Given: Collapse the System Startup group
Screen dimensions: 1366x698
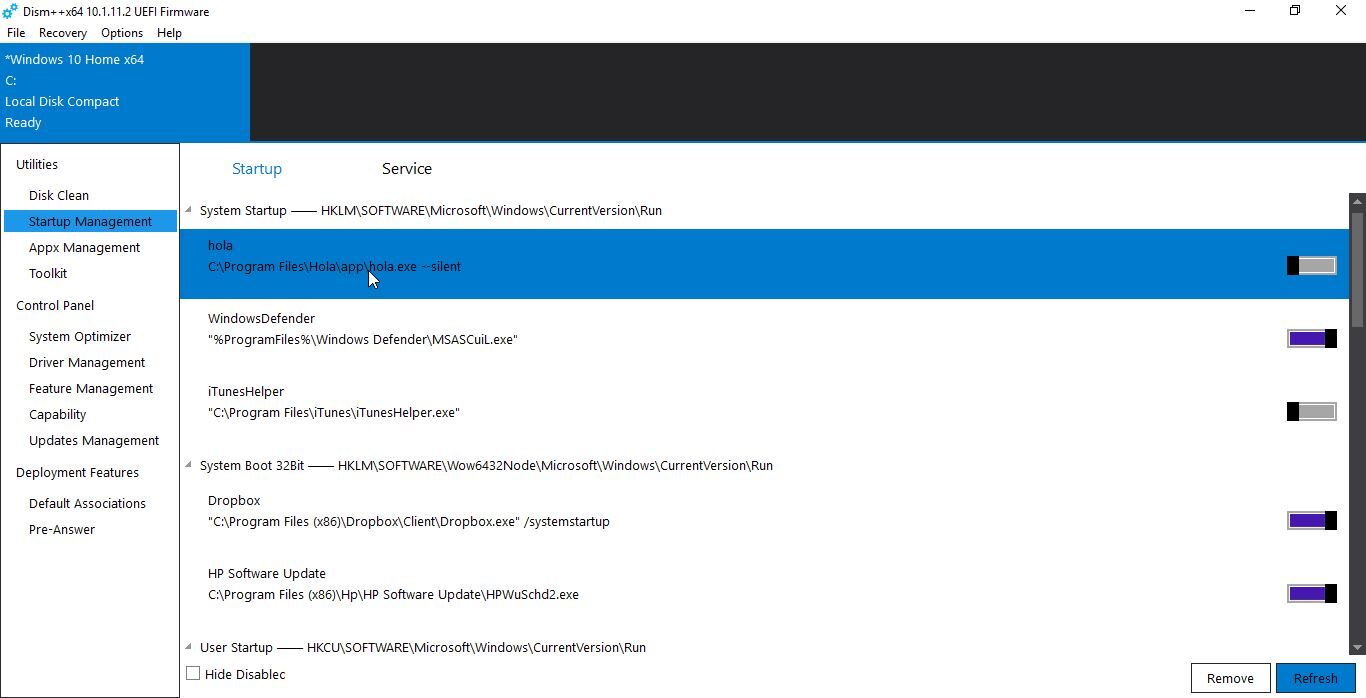Looking at the screenshot, I should (188, 210).
